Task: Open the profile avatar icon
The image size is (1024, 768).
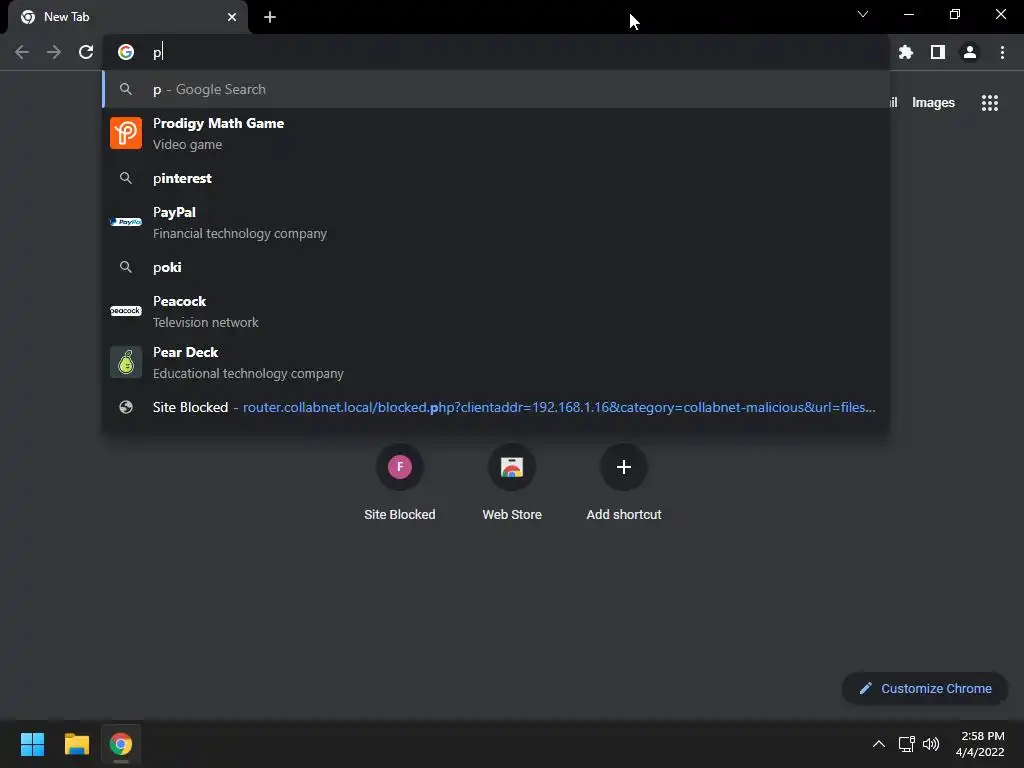Action: (x=970, y=52)
